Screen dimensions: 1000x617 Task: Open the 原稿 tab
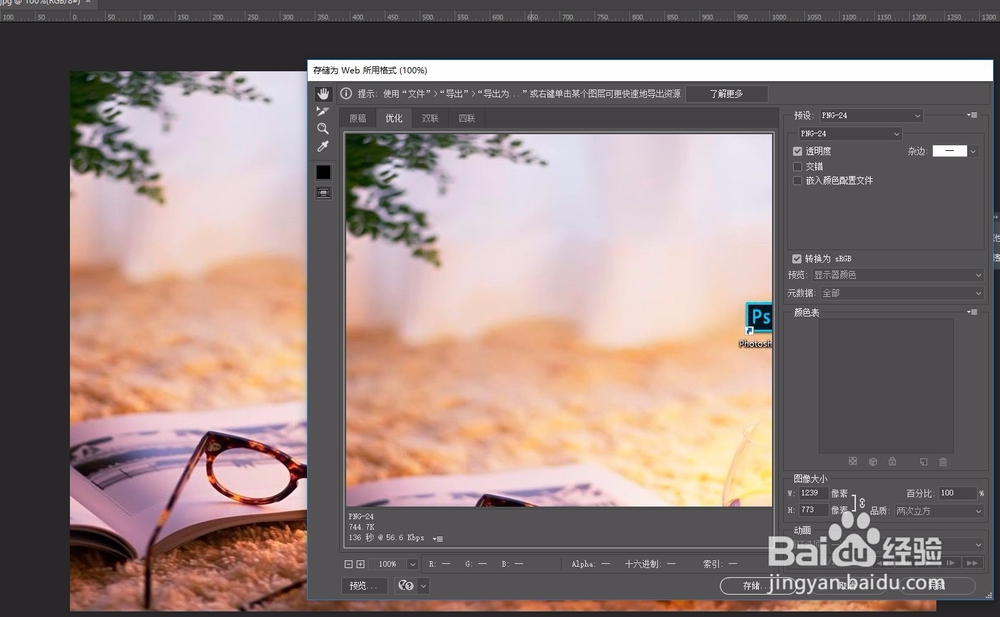(358, 118)
